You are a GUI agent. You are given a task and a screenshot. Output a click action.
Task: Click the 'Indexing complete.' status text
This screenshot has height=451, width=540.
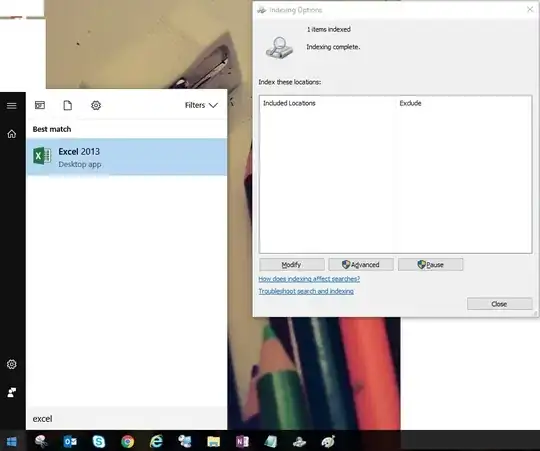tap(333, 47)
